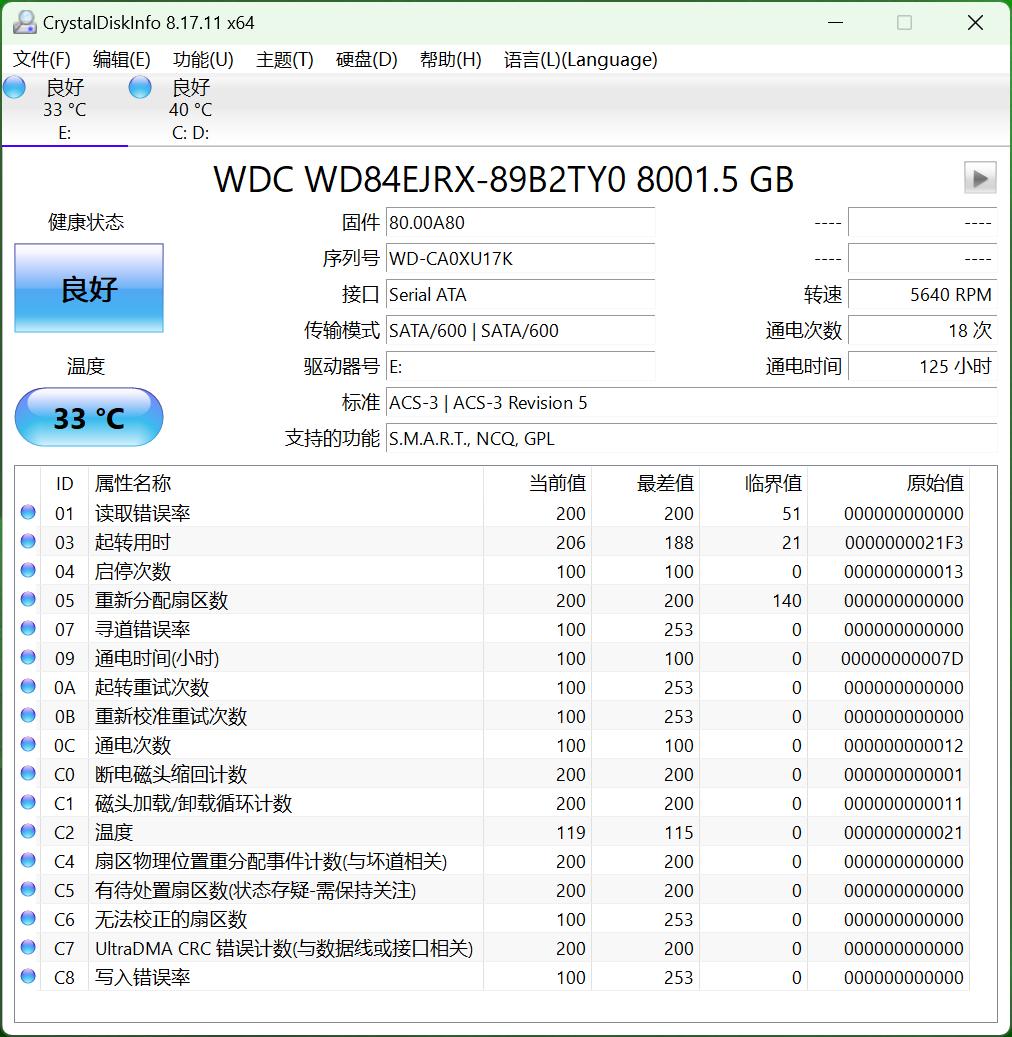Click the status dot beside UltraDMA CRC 错误计数
The width and height of the screenshot is (1012, 1037).
[27, 948]
